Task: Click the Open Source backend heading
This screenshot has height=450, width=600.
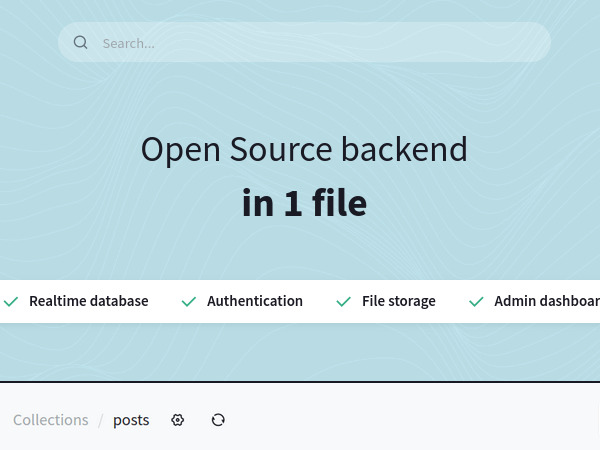Action: point(304,150)
